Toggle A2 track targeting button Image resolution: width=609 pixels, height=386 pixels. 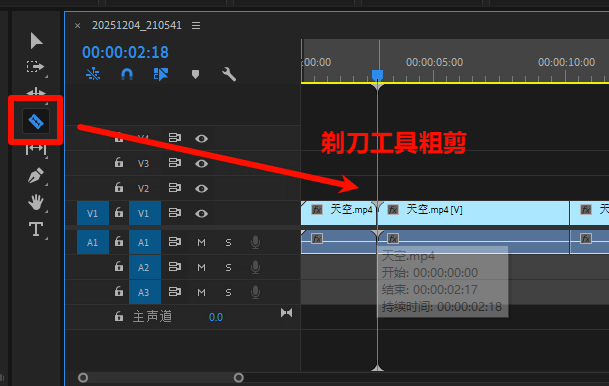145,267
